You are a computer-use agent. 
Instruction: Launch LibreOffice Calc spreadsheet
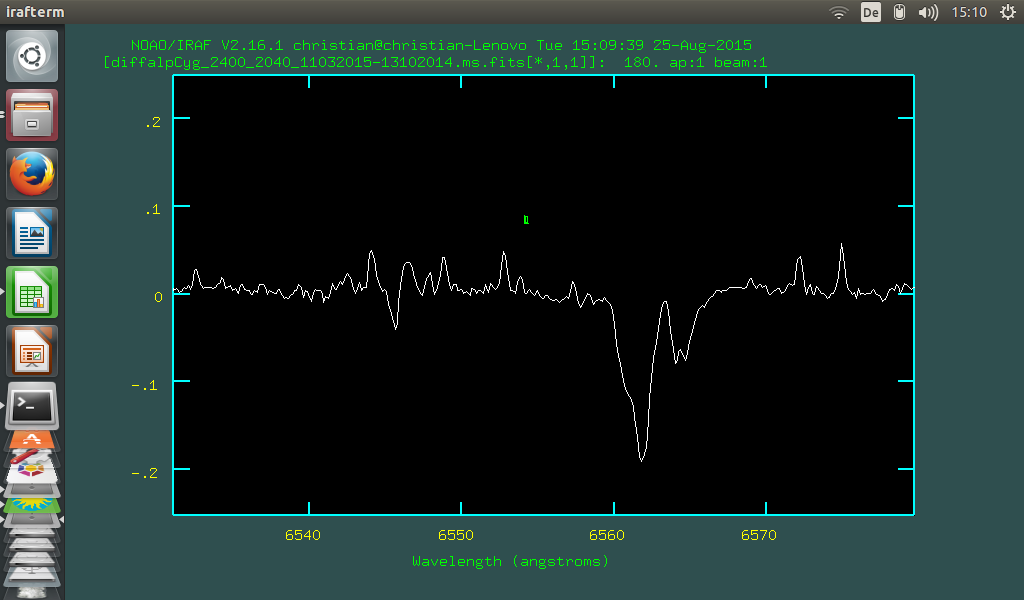31,292
